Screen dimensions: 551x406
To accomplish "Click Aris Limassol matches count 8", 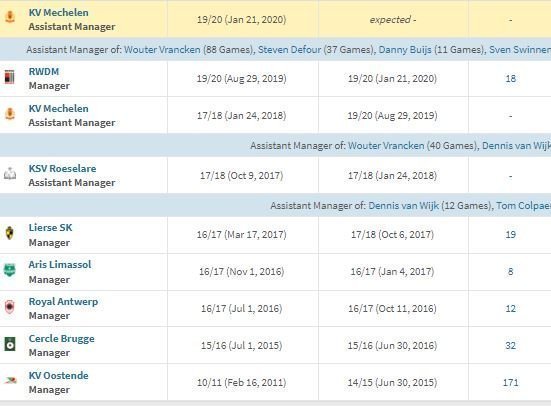I will coord(511,272).
